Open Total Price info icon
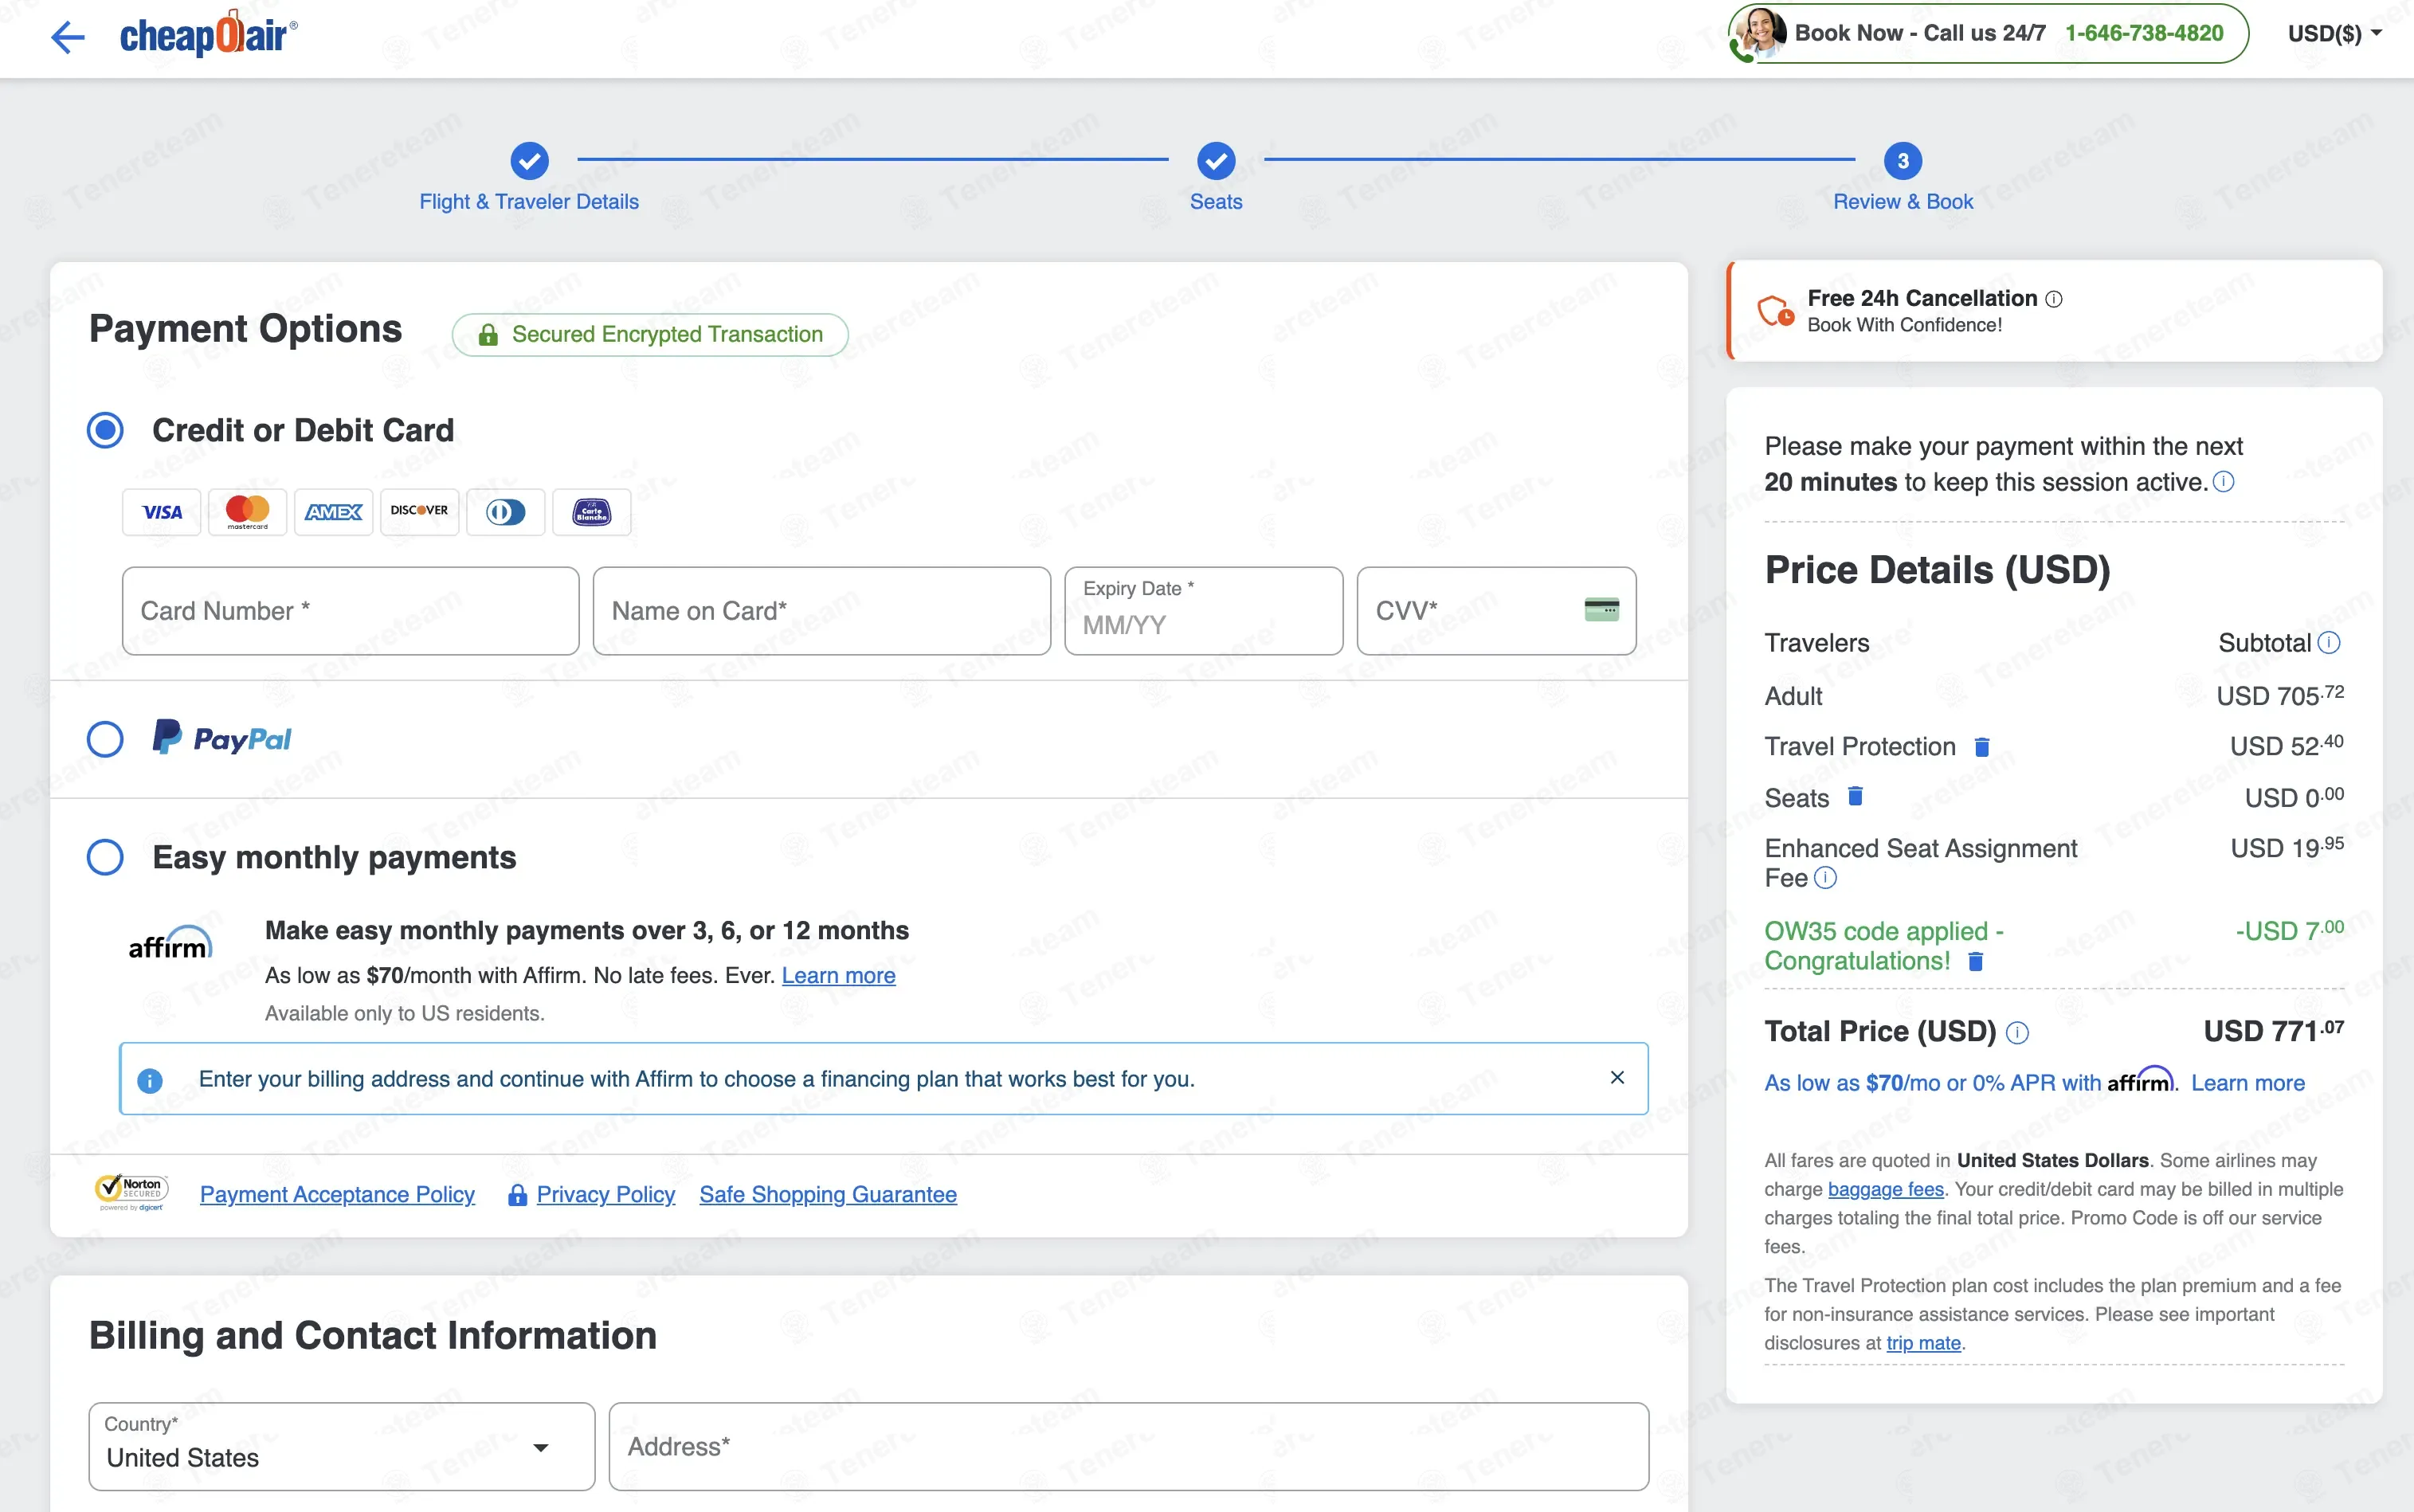2414x1512 pixels. 2018,1033
